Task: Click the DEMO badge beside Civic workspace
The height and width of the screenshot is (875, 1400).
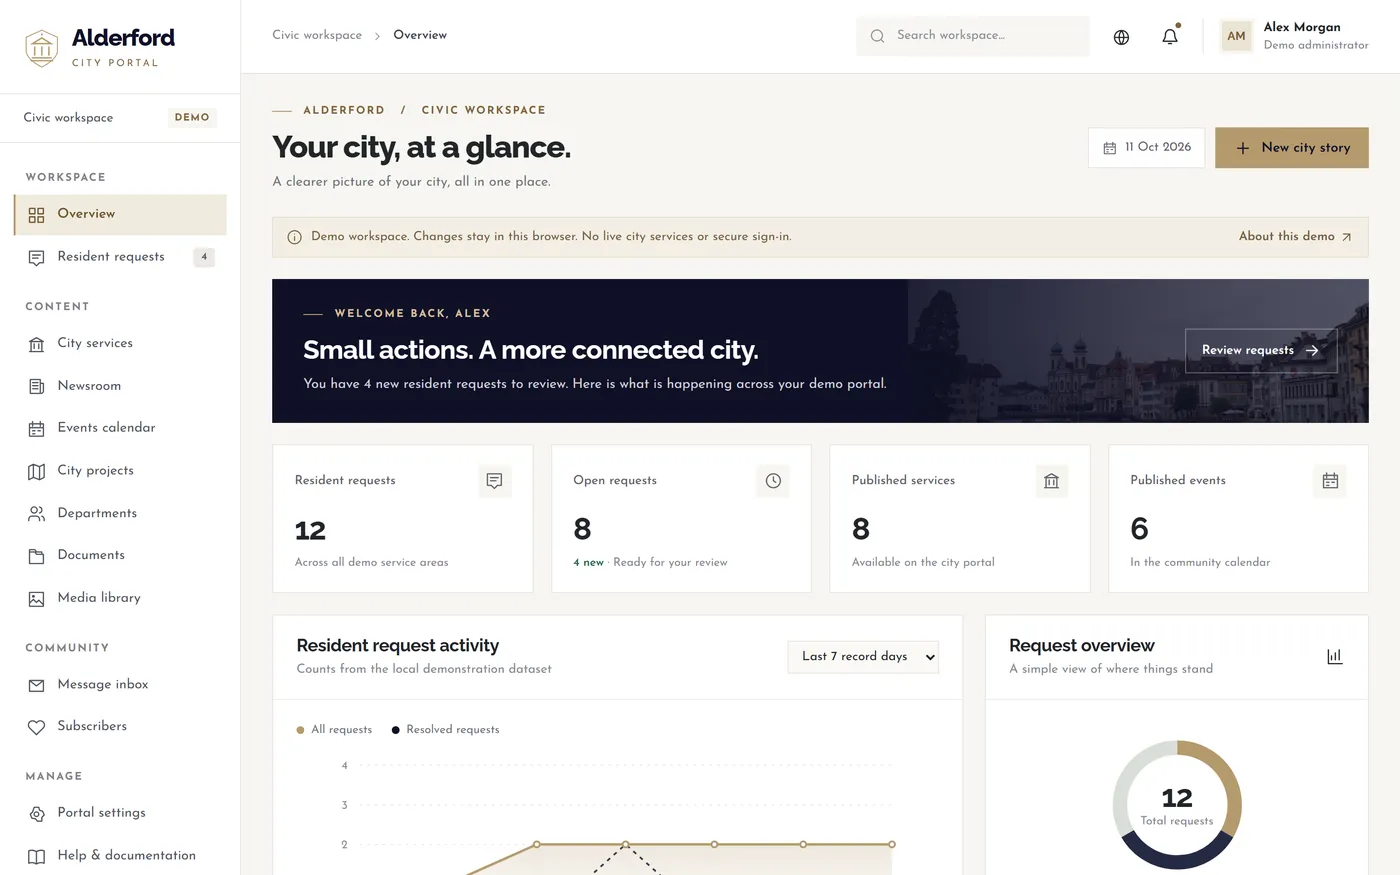Action: point(192,118)
